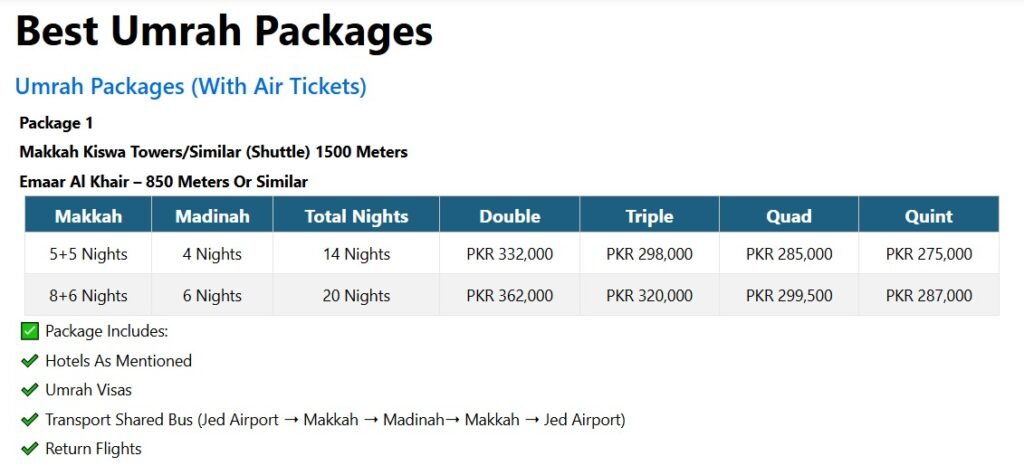Select the 14 Nights total cell
This screenshot has width=1024, height=475.
pyautogui.click(x=356, y=254)
